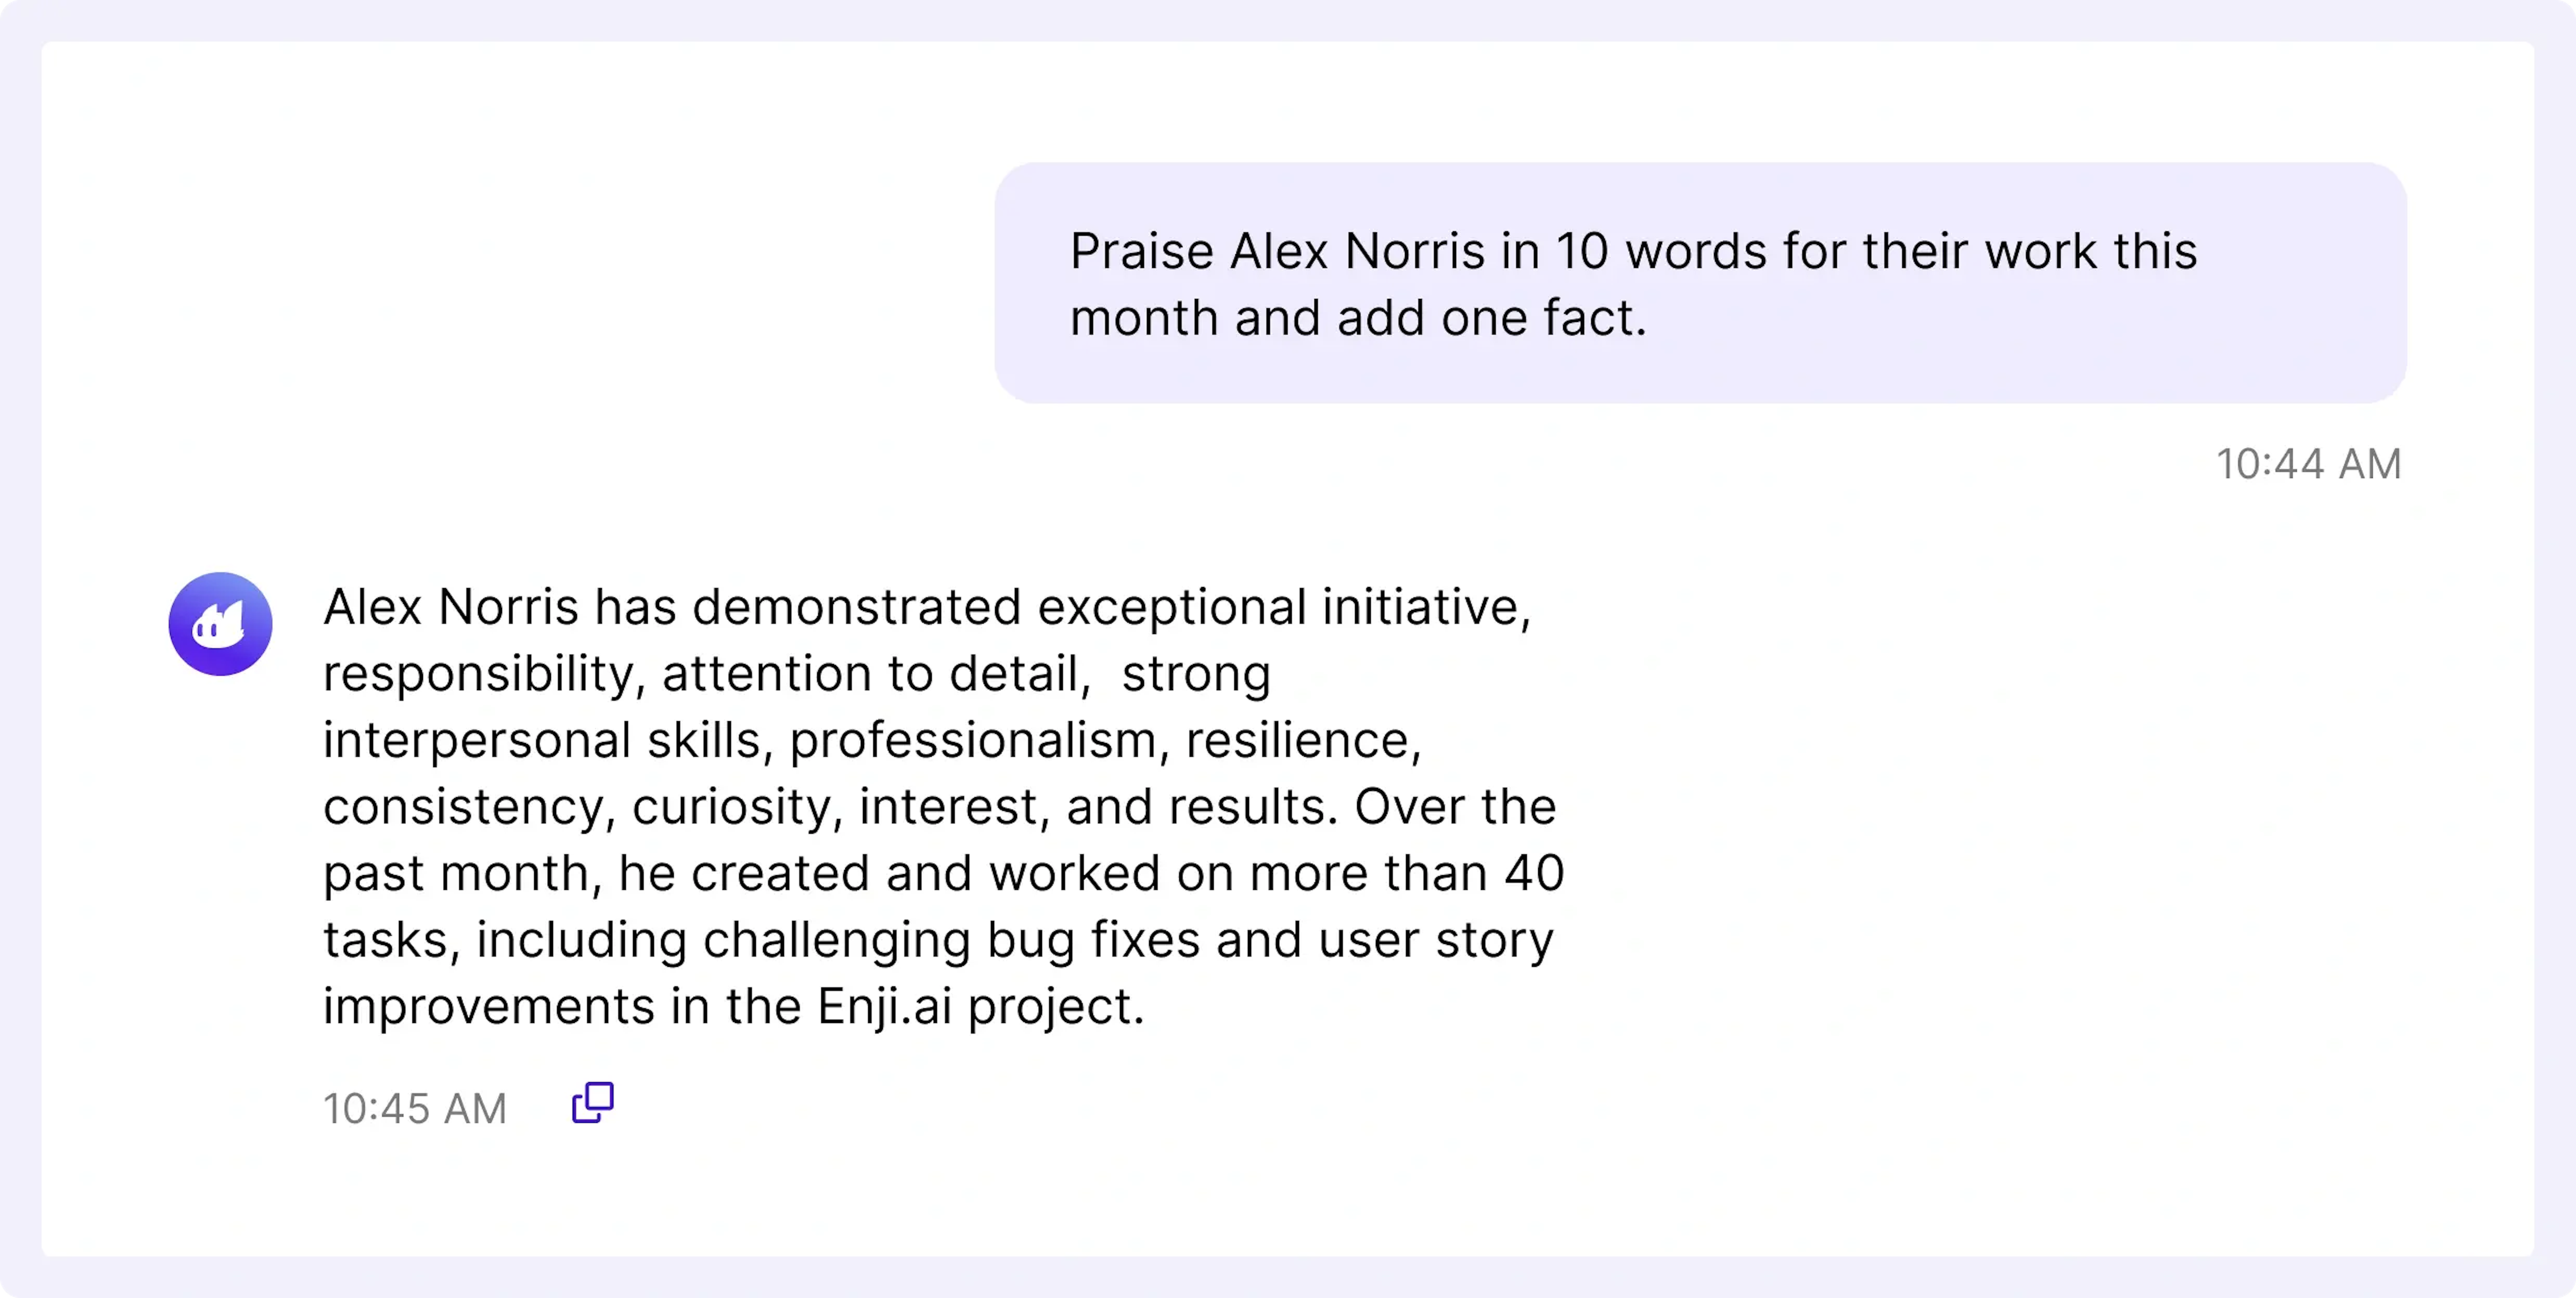This screenshot has height=1298, width=2576.
Task: Click the Enji bot avatar icon
Action: click(x=220, y=624)
